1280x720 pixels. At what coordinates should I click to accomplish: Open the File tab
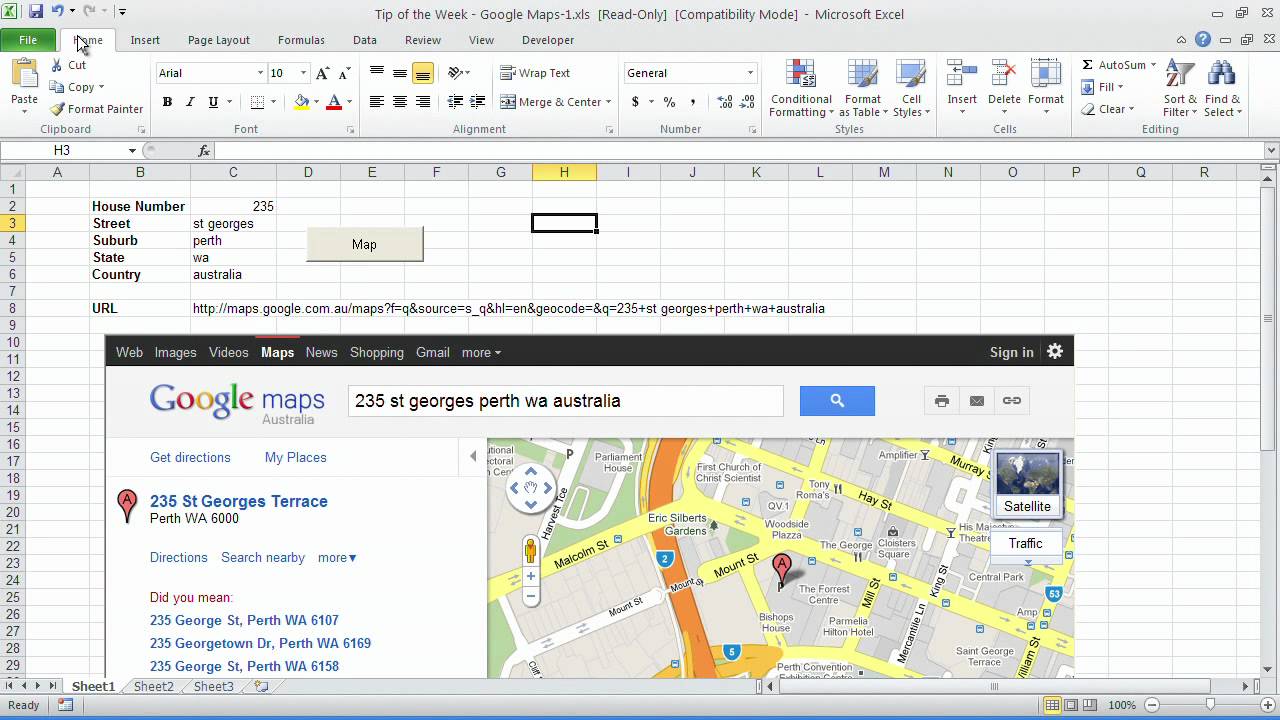pos(28,40)
